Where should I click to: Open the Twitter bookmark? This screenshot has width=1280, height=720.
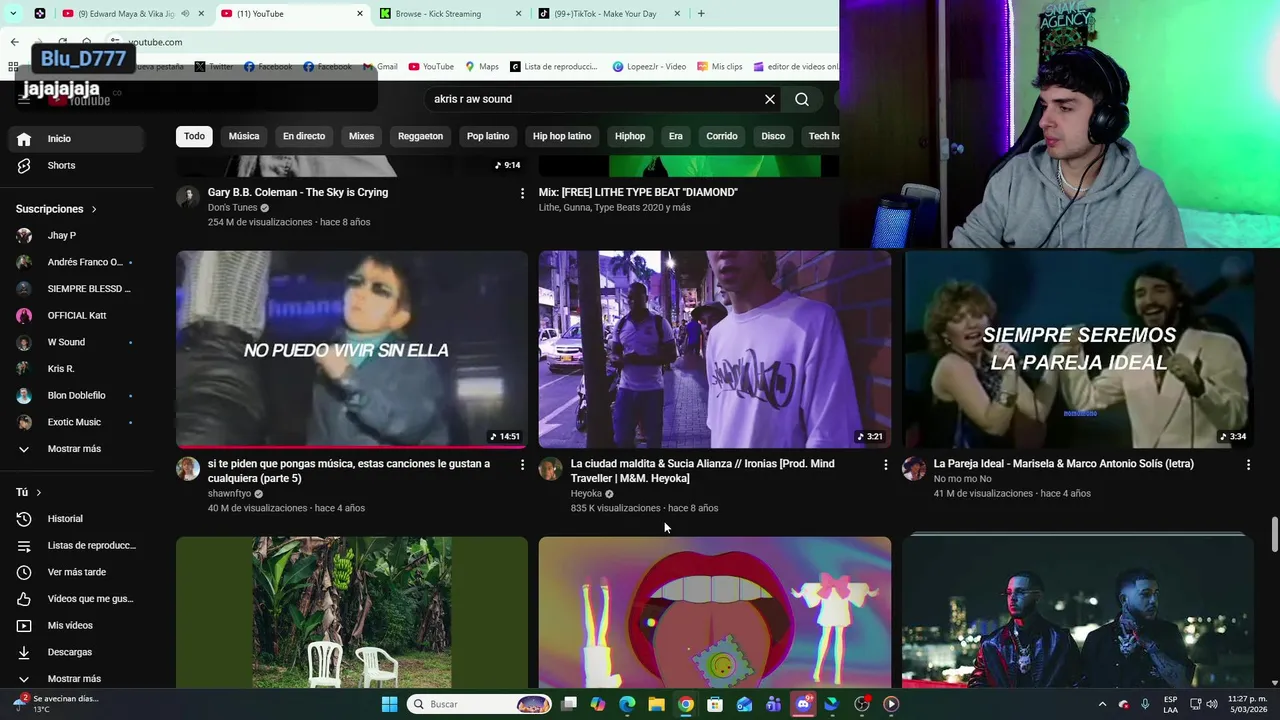214,67
